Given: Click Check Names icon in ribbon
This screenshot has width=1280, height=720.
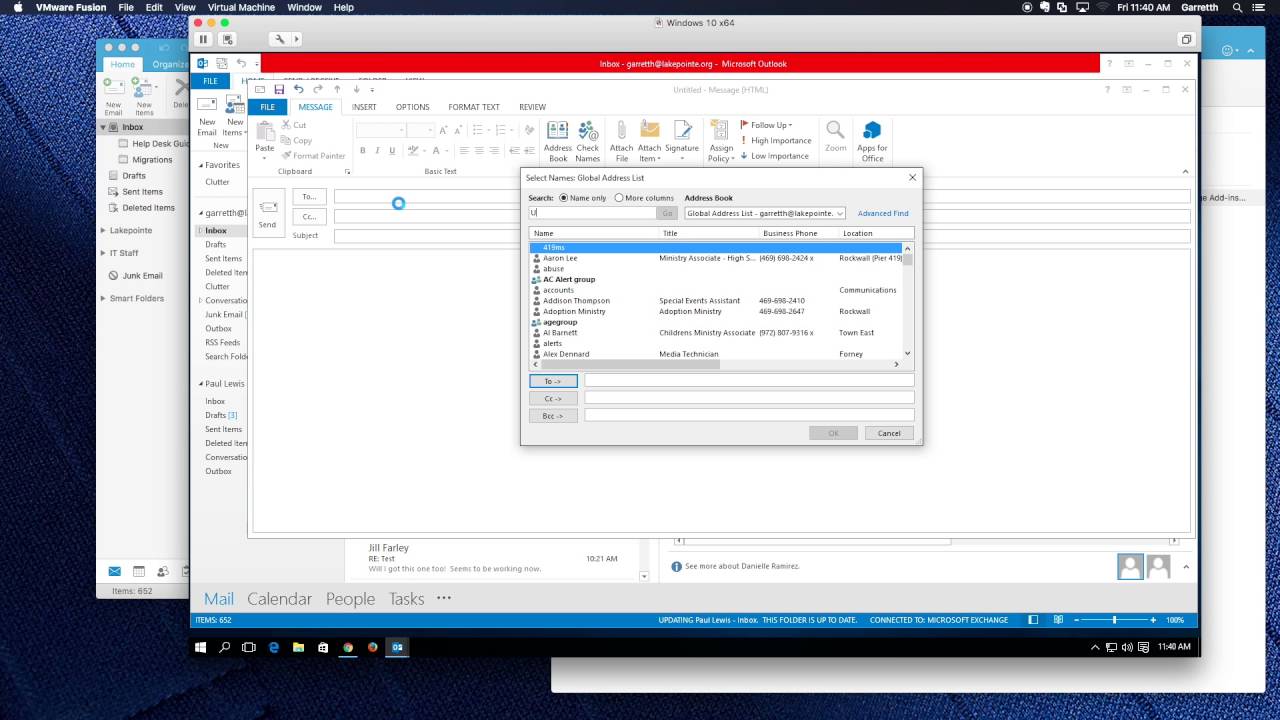Looking at the screenshot, I should pyautogui.click(x=588, y=141).
